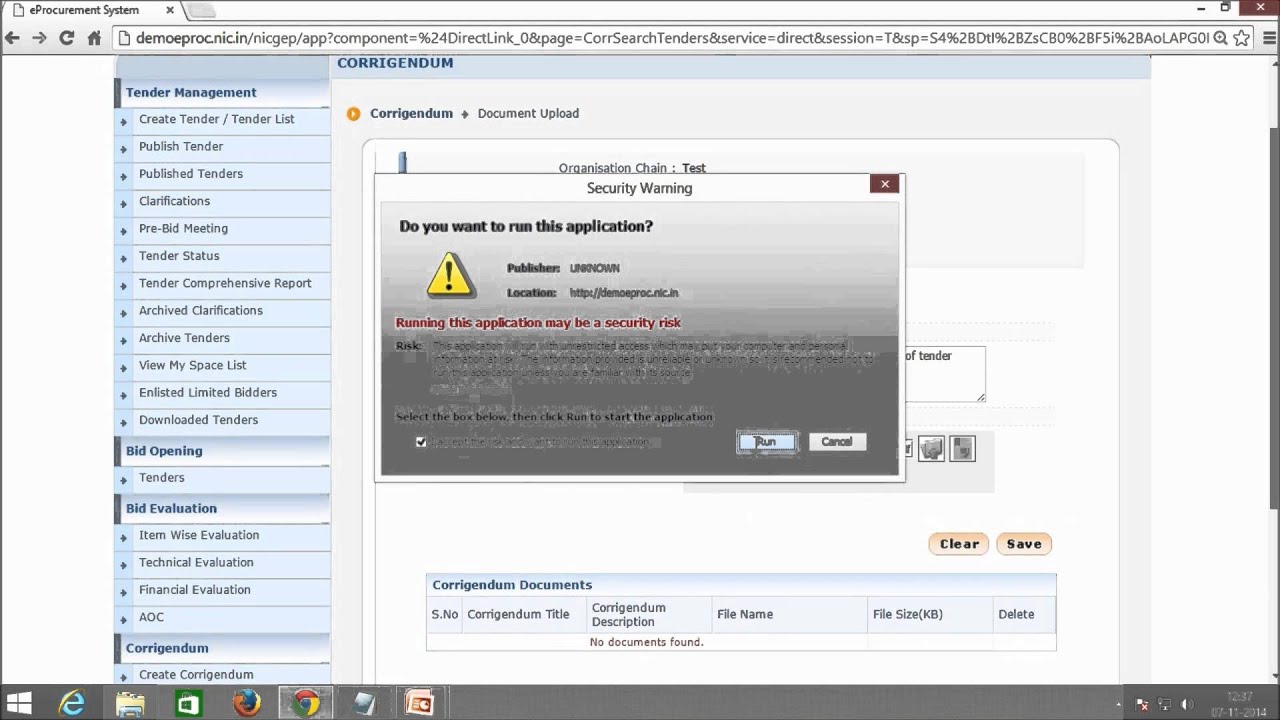
Task: Cancel the Security Warning dialog
Action: (x=837, y=442)
